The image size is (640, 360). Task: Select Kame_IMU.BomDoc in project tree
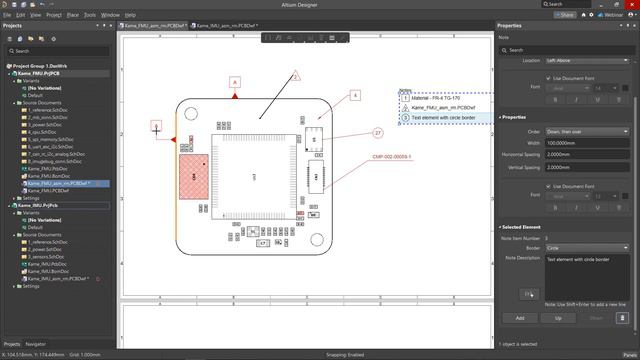point(49,271)
